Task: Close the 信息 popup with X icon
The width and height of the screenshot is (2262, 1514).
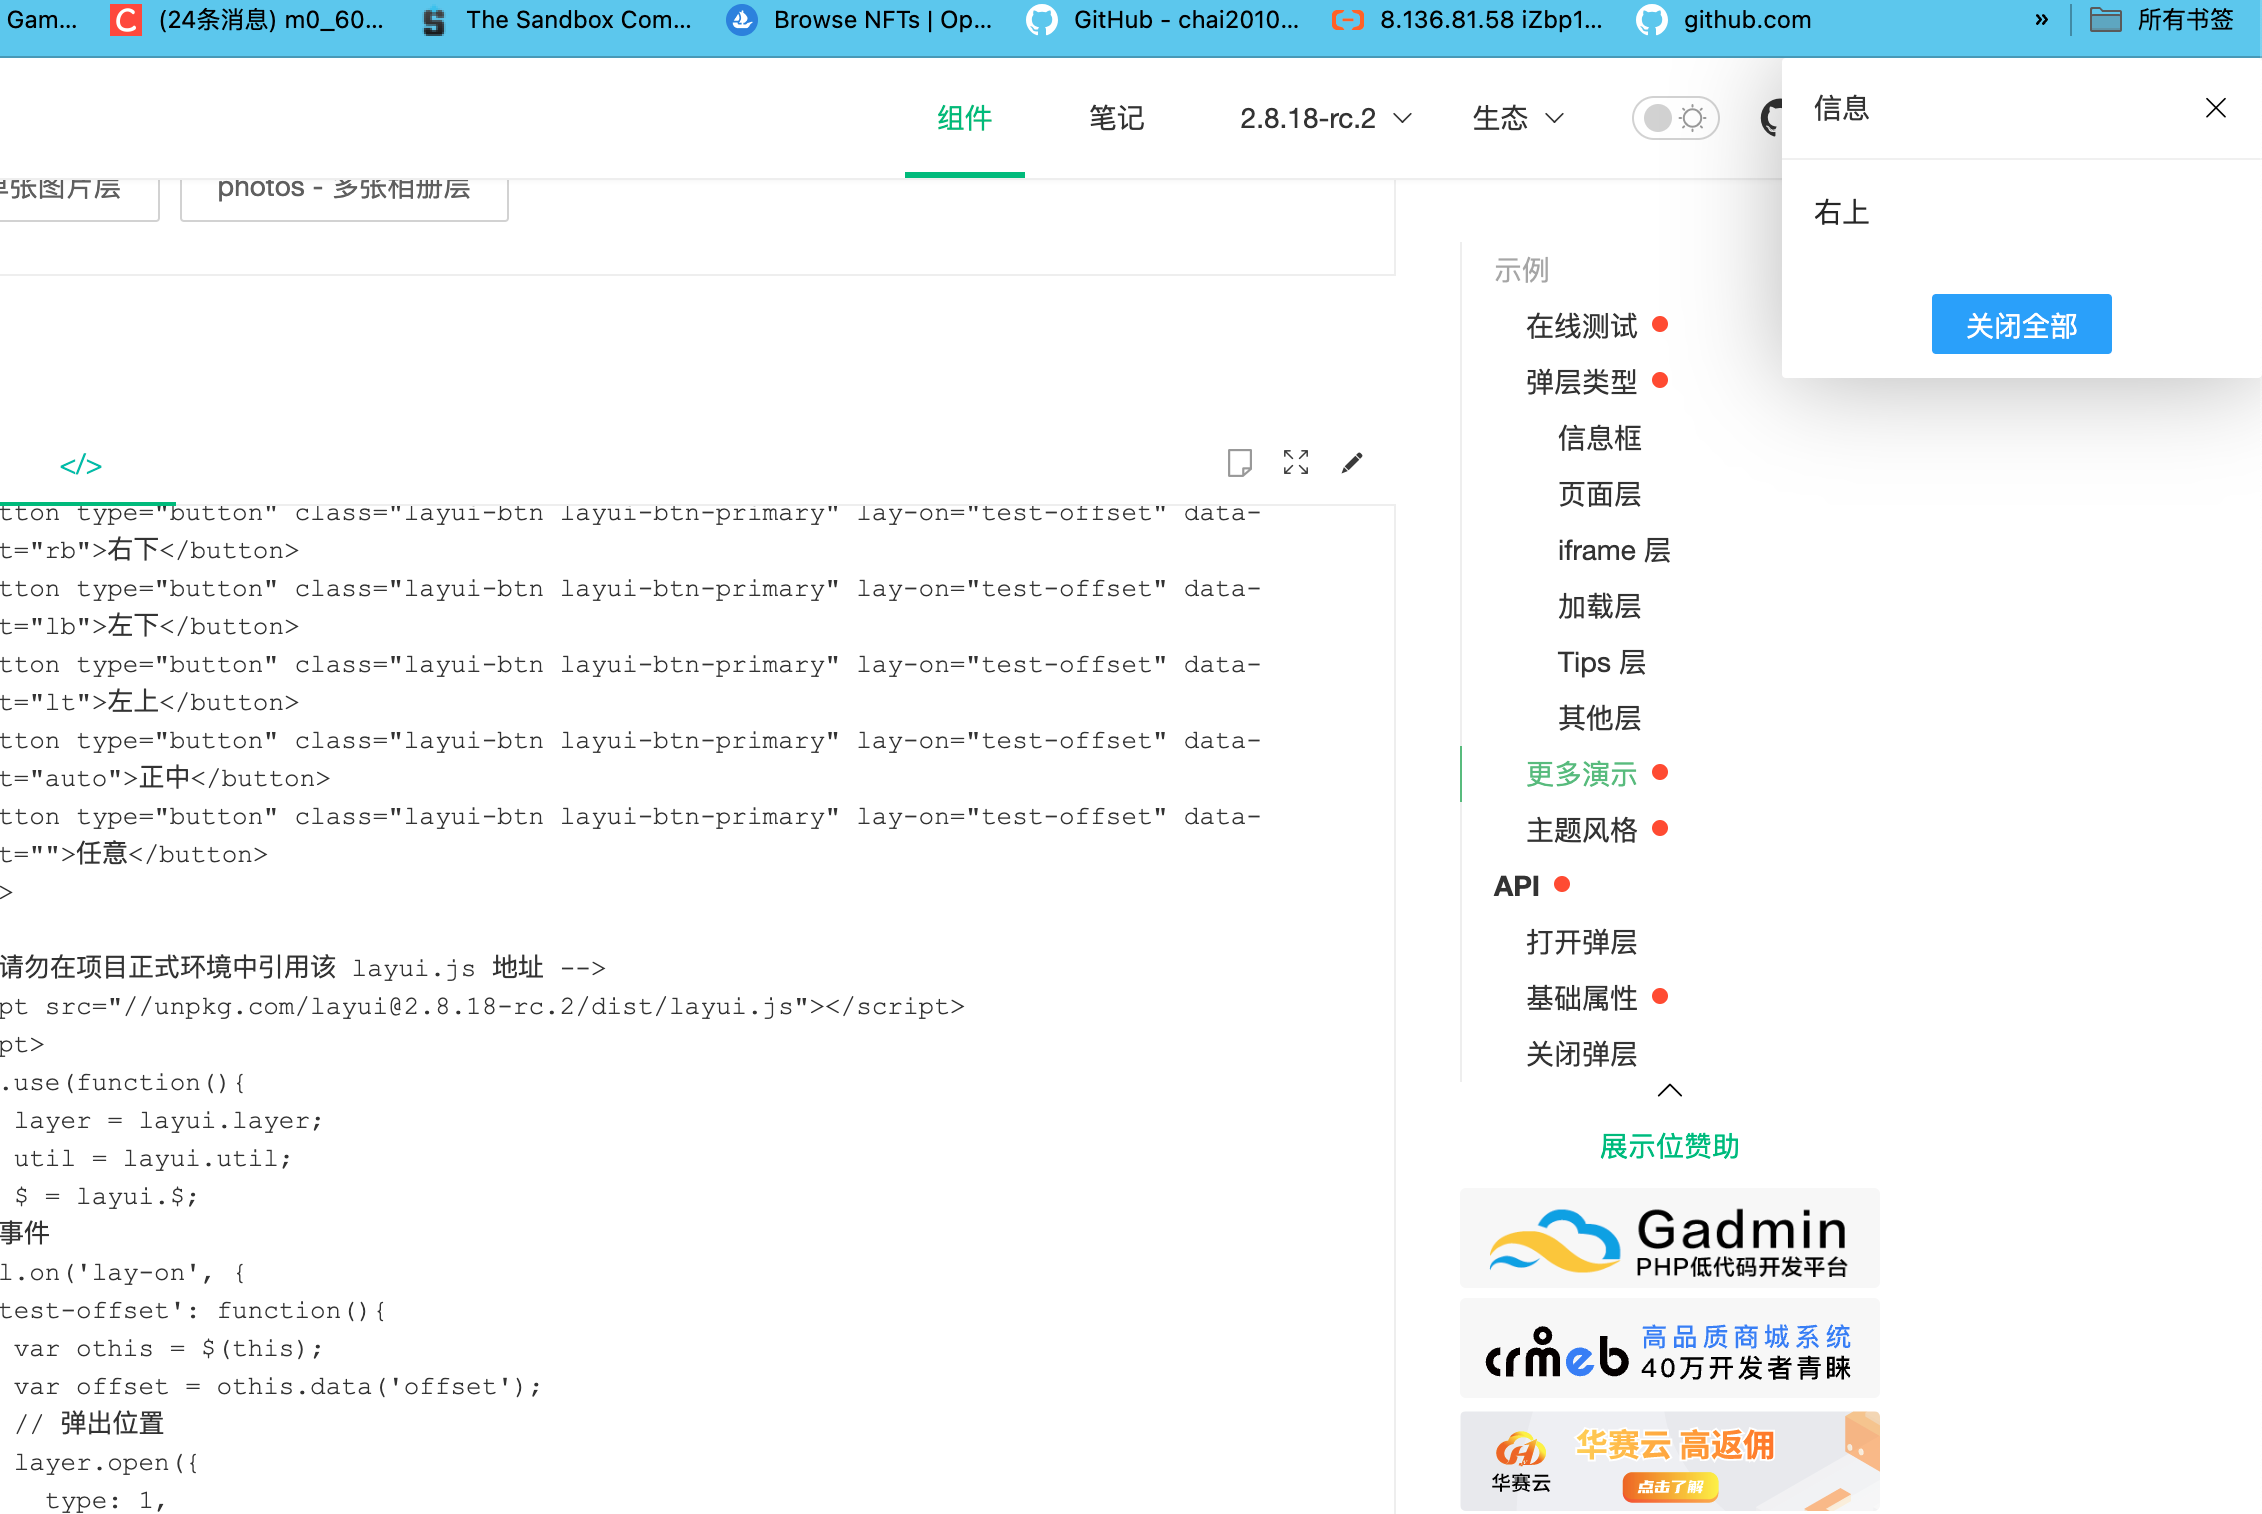Action: (2215, 108)
